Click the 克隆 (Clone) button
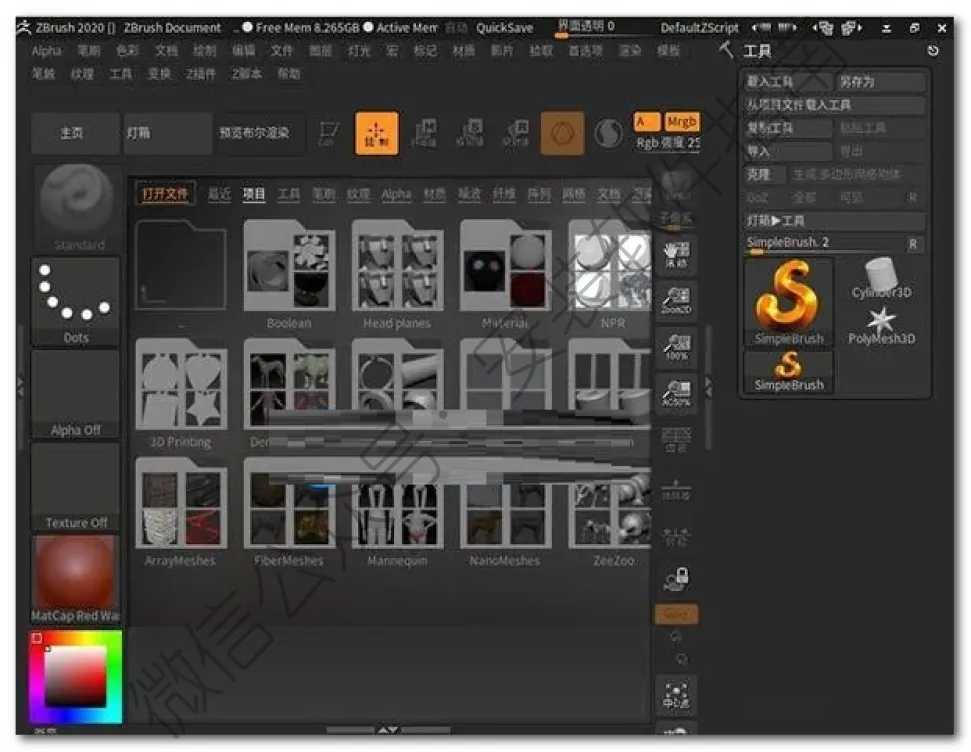 pos(765,175)
